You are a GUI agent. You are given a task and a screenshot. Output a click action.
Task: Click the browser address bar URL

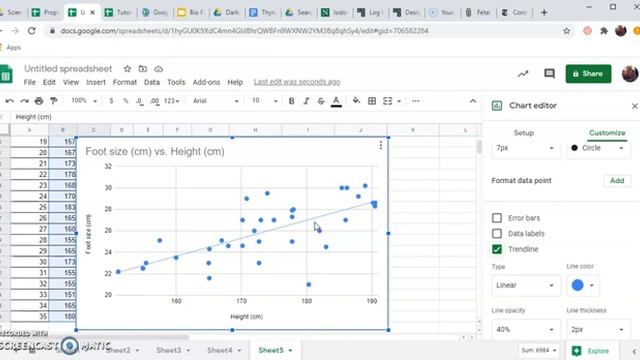pos(244,31)
